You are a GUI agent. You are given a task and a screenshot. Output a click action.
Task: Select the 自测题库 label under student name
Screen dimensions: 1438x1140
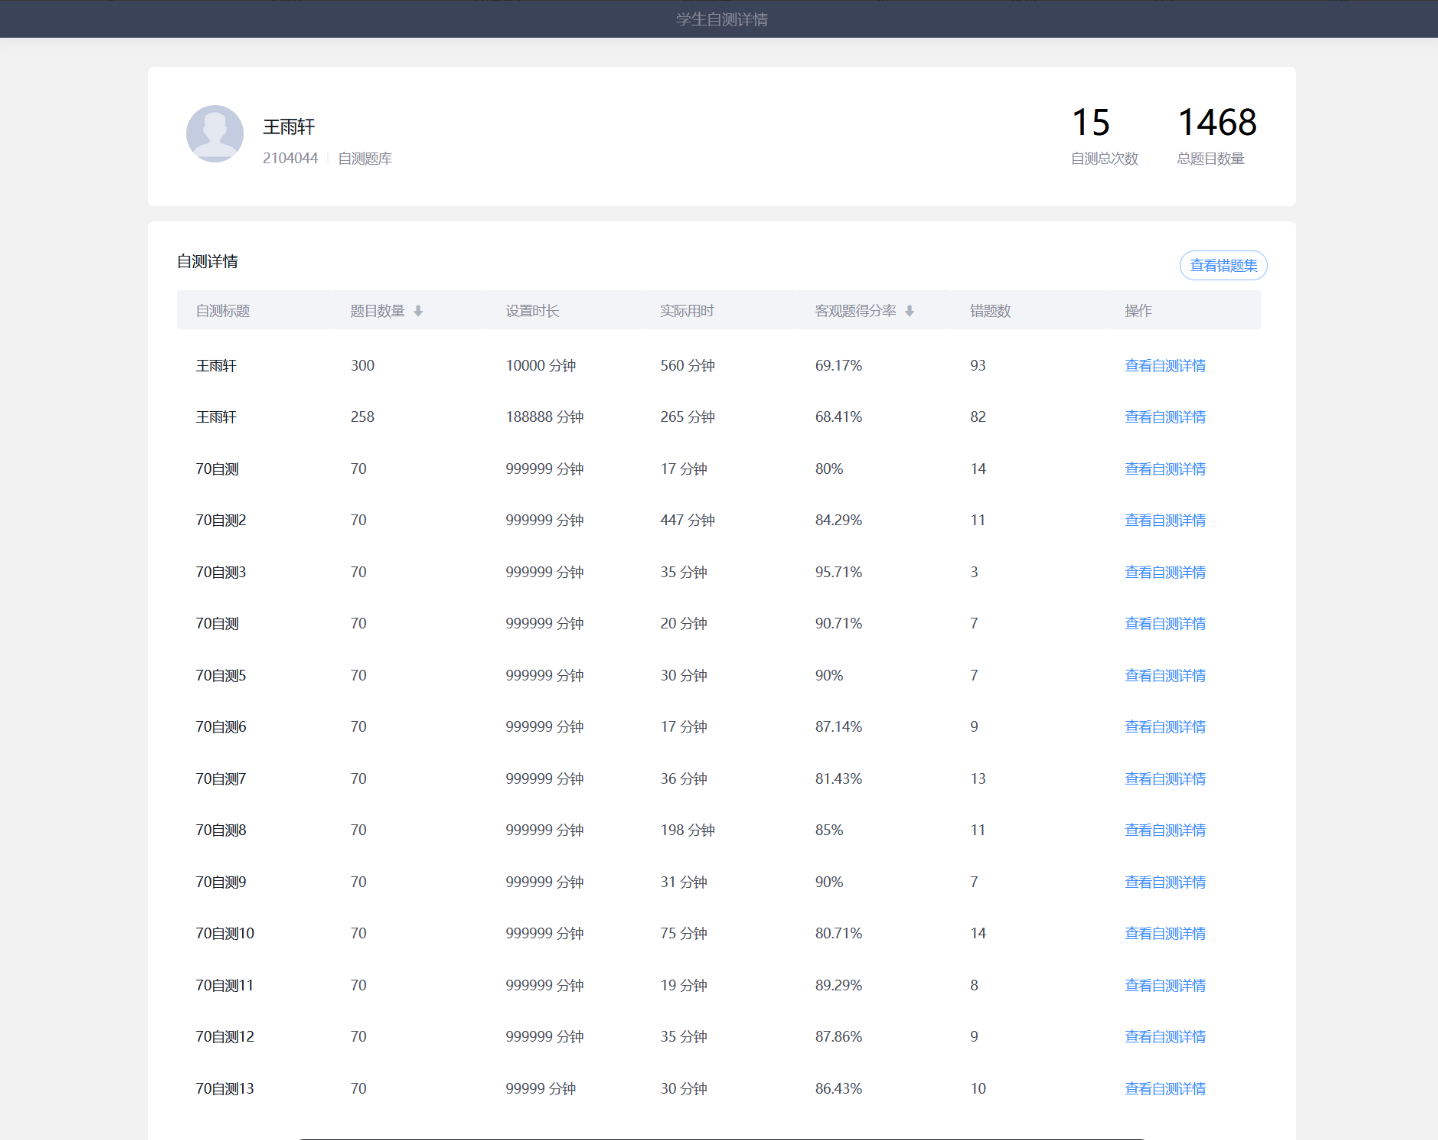click(x=365, y=158)
